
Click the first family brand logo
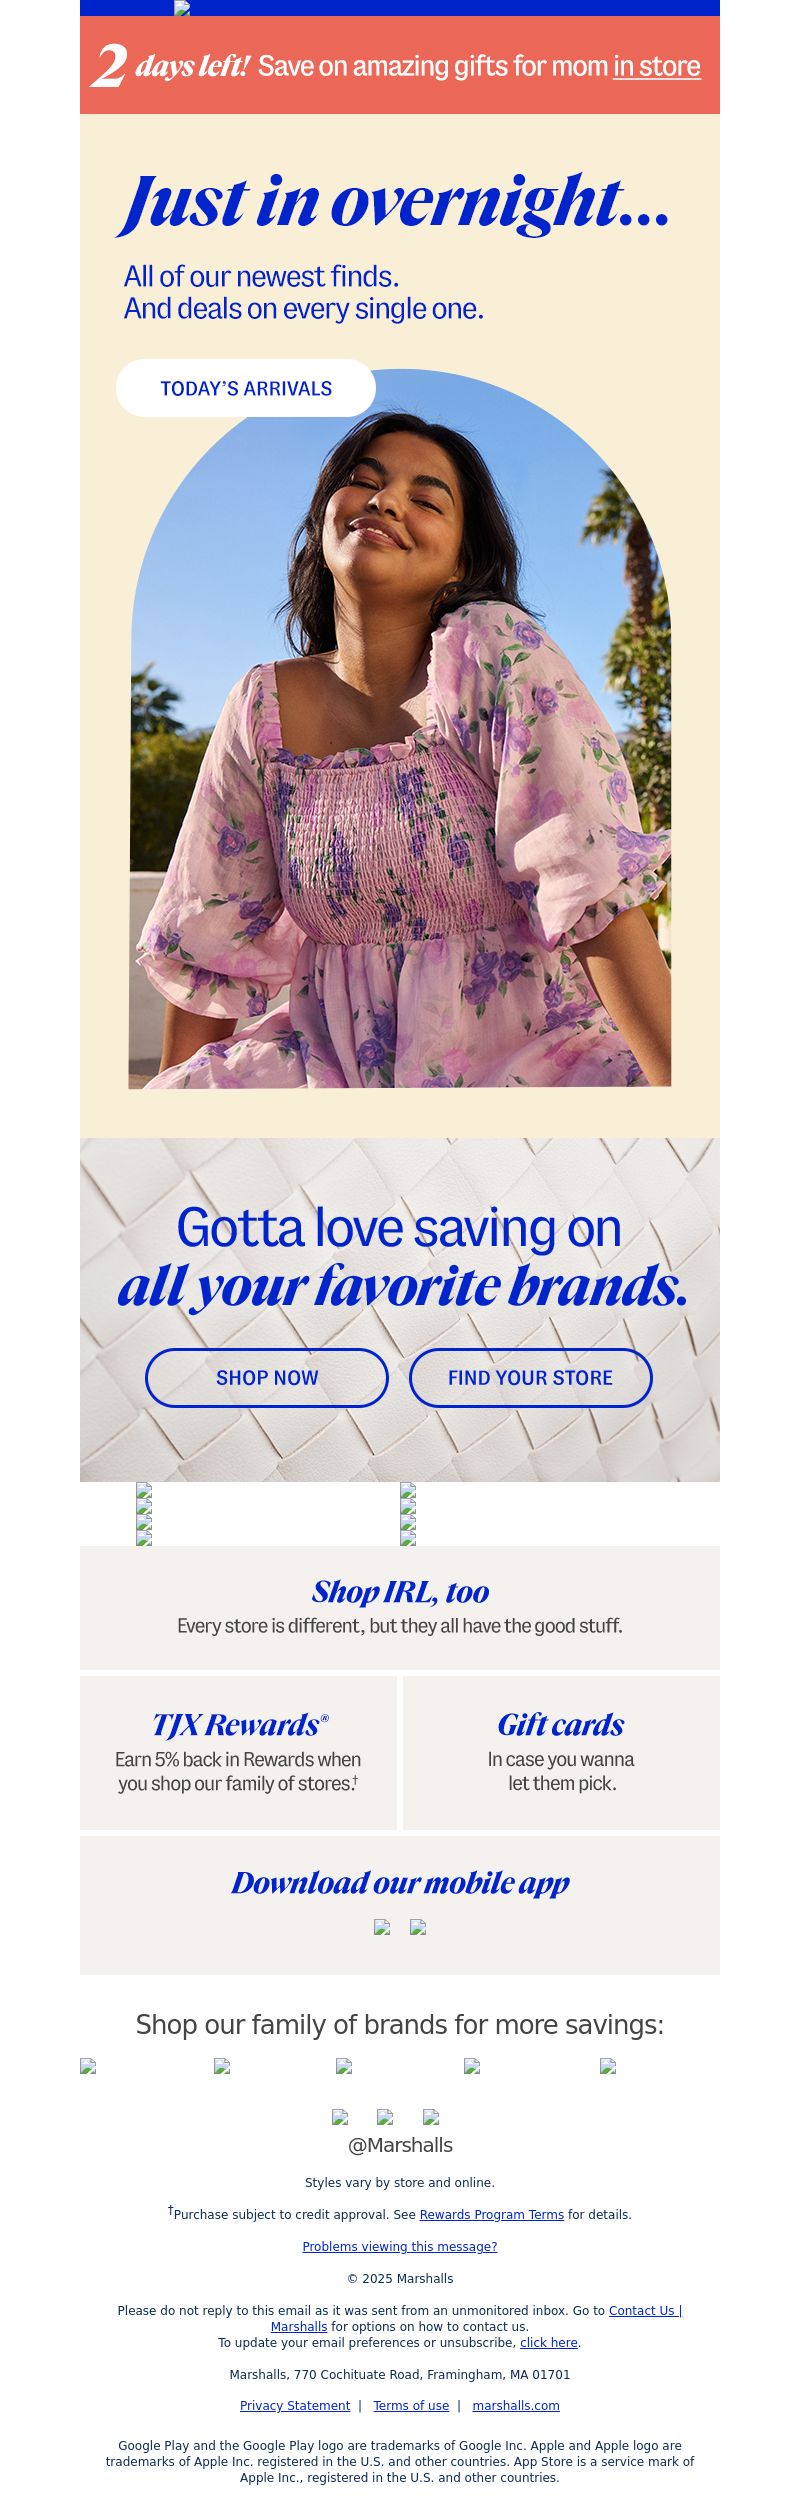point(88,2066)
